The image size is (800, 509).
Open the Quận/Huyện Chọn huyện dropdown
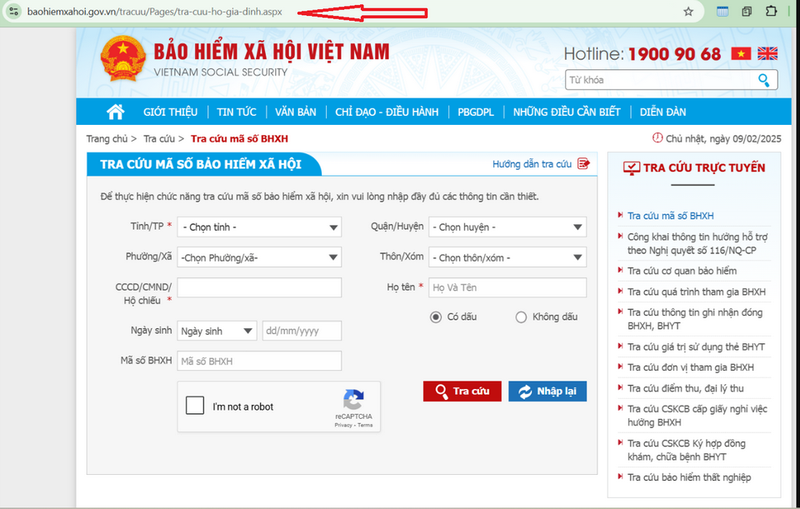(507, 227)
